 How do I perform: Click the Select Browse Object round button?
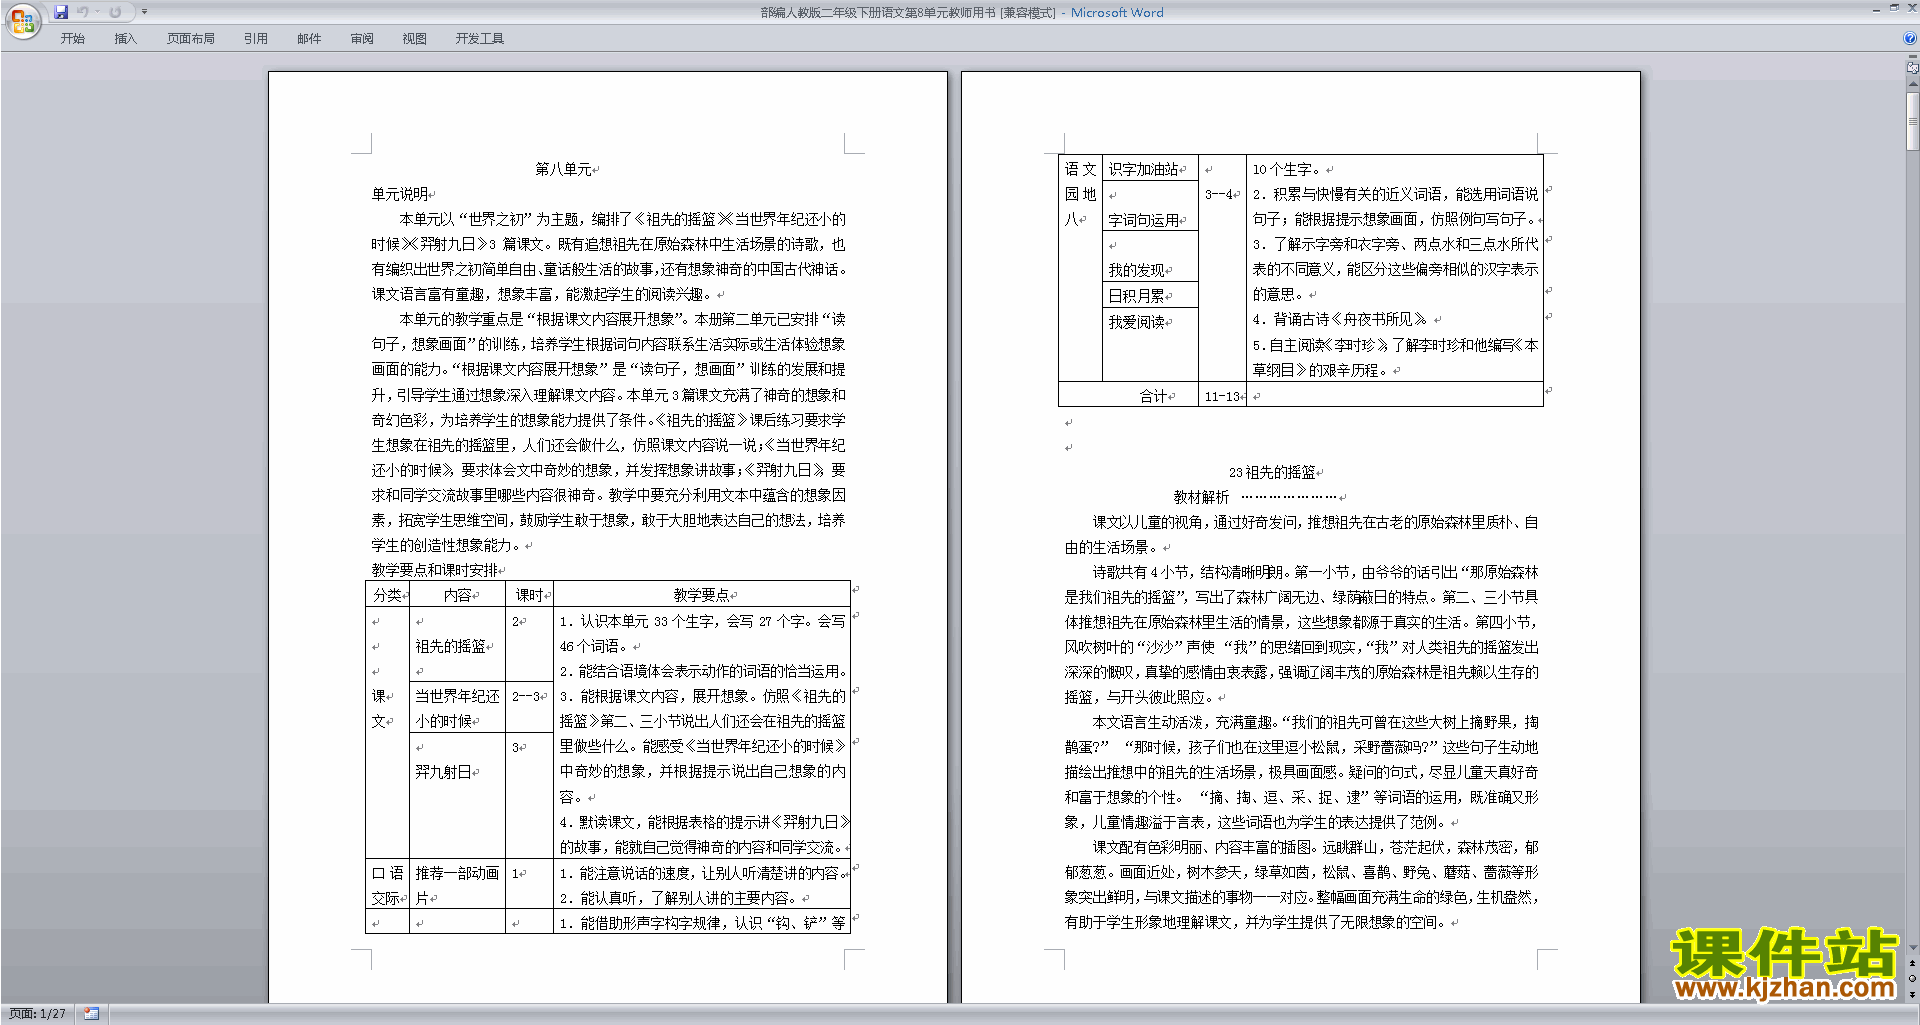click(1912, 979)
